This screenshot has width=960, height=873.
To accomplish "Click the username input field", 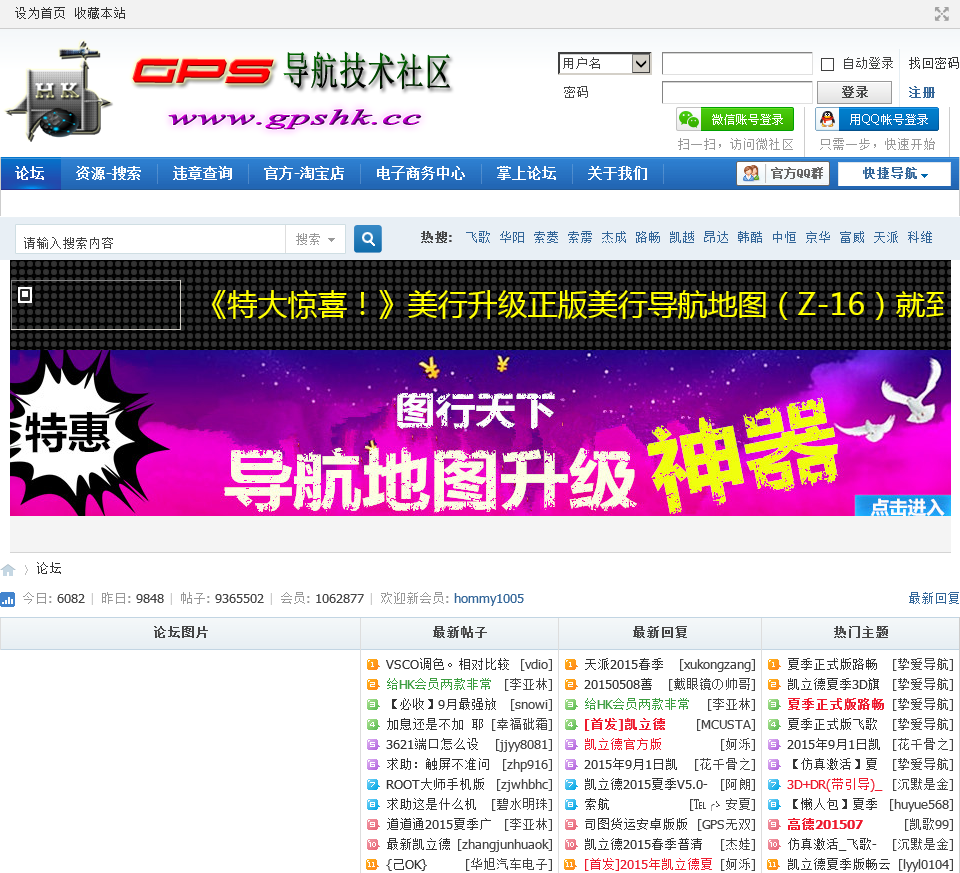I will click(x=737, y=63).
